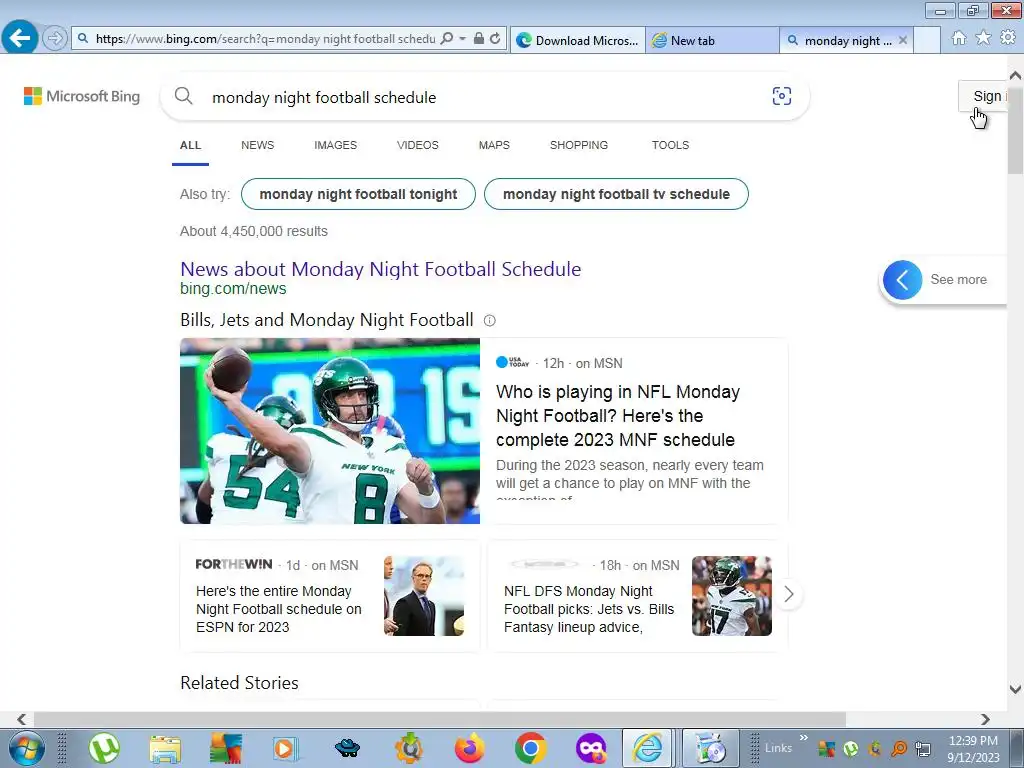
Task: Open the NFL DFS picks article
Action: 588,609
